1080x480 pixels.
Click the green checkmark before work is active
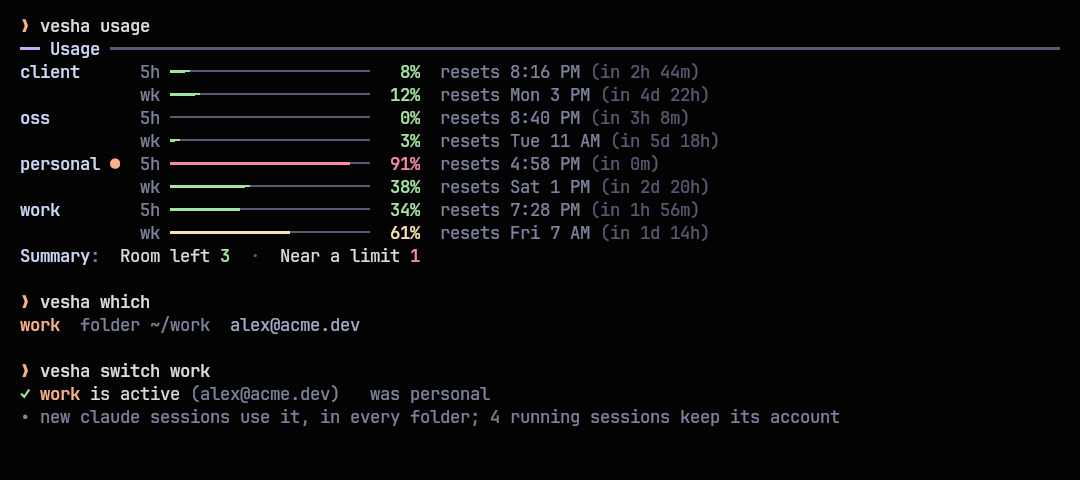pyautogui.click(x=25, y=395)
